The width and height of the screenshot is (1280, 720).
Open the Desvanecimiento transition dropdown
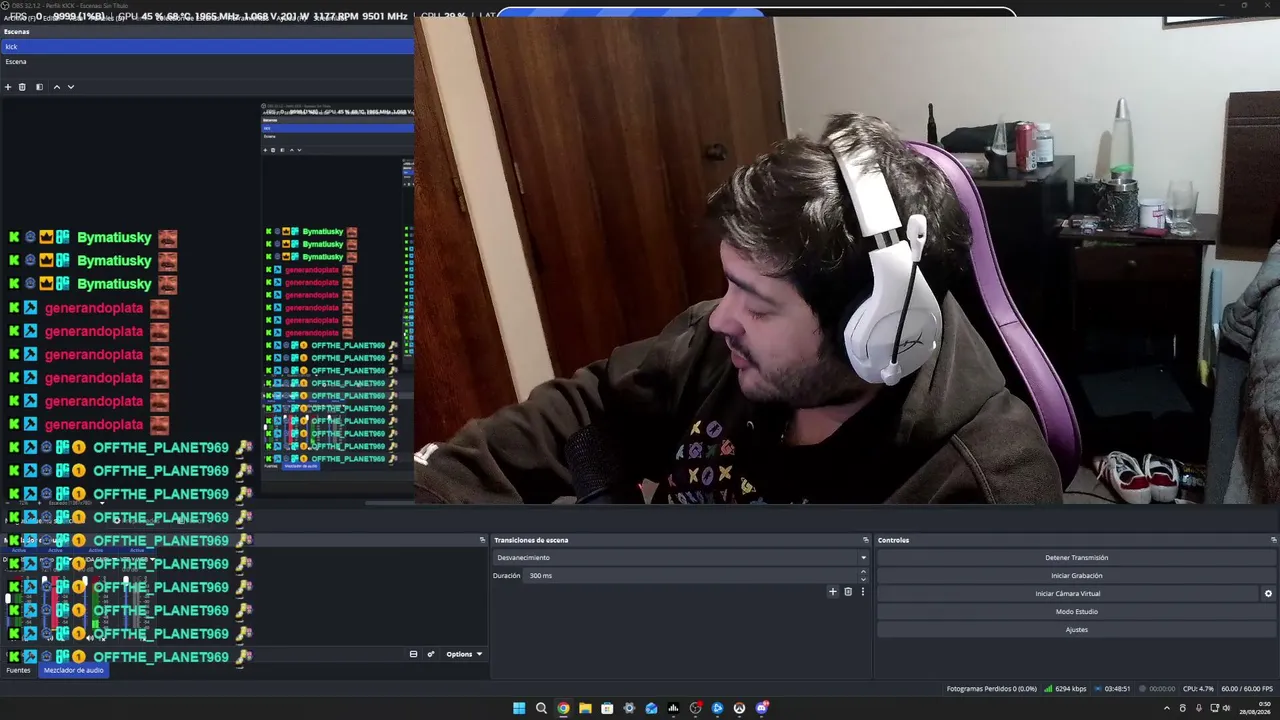[680, 558]
